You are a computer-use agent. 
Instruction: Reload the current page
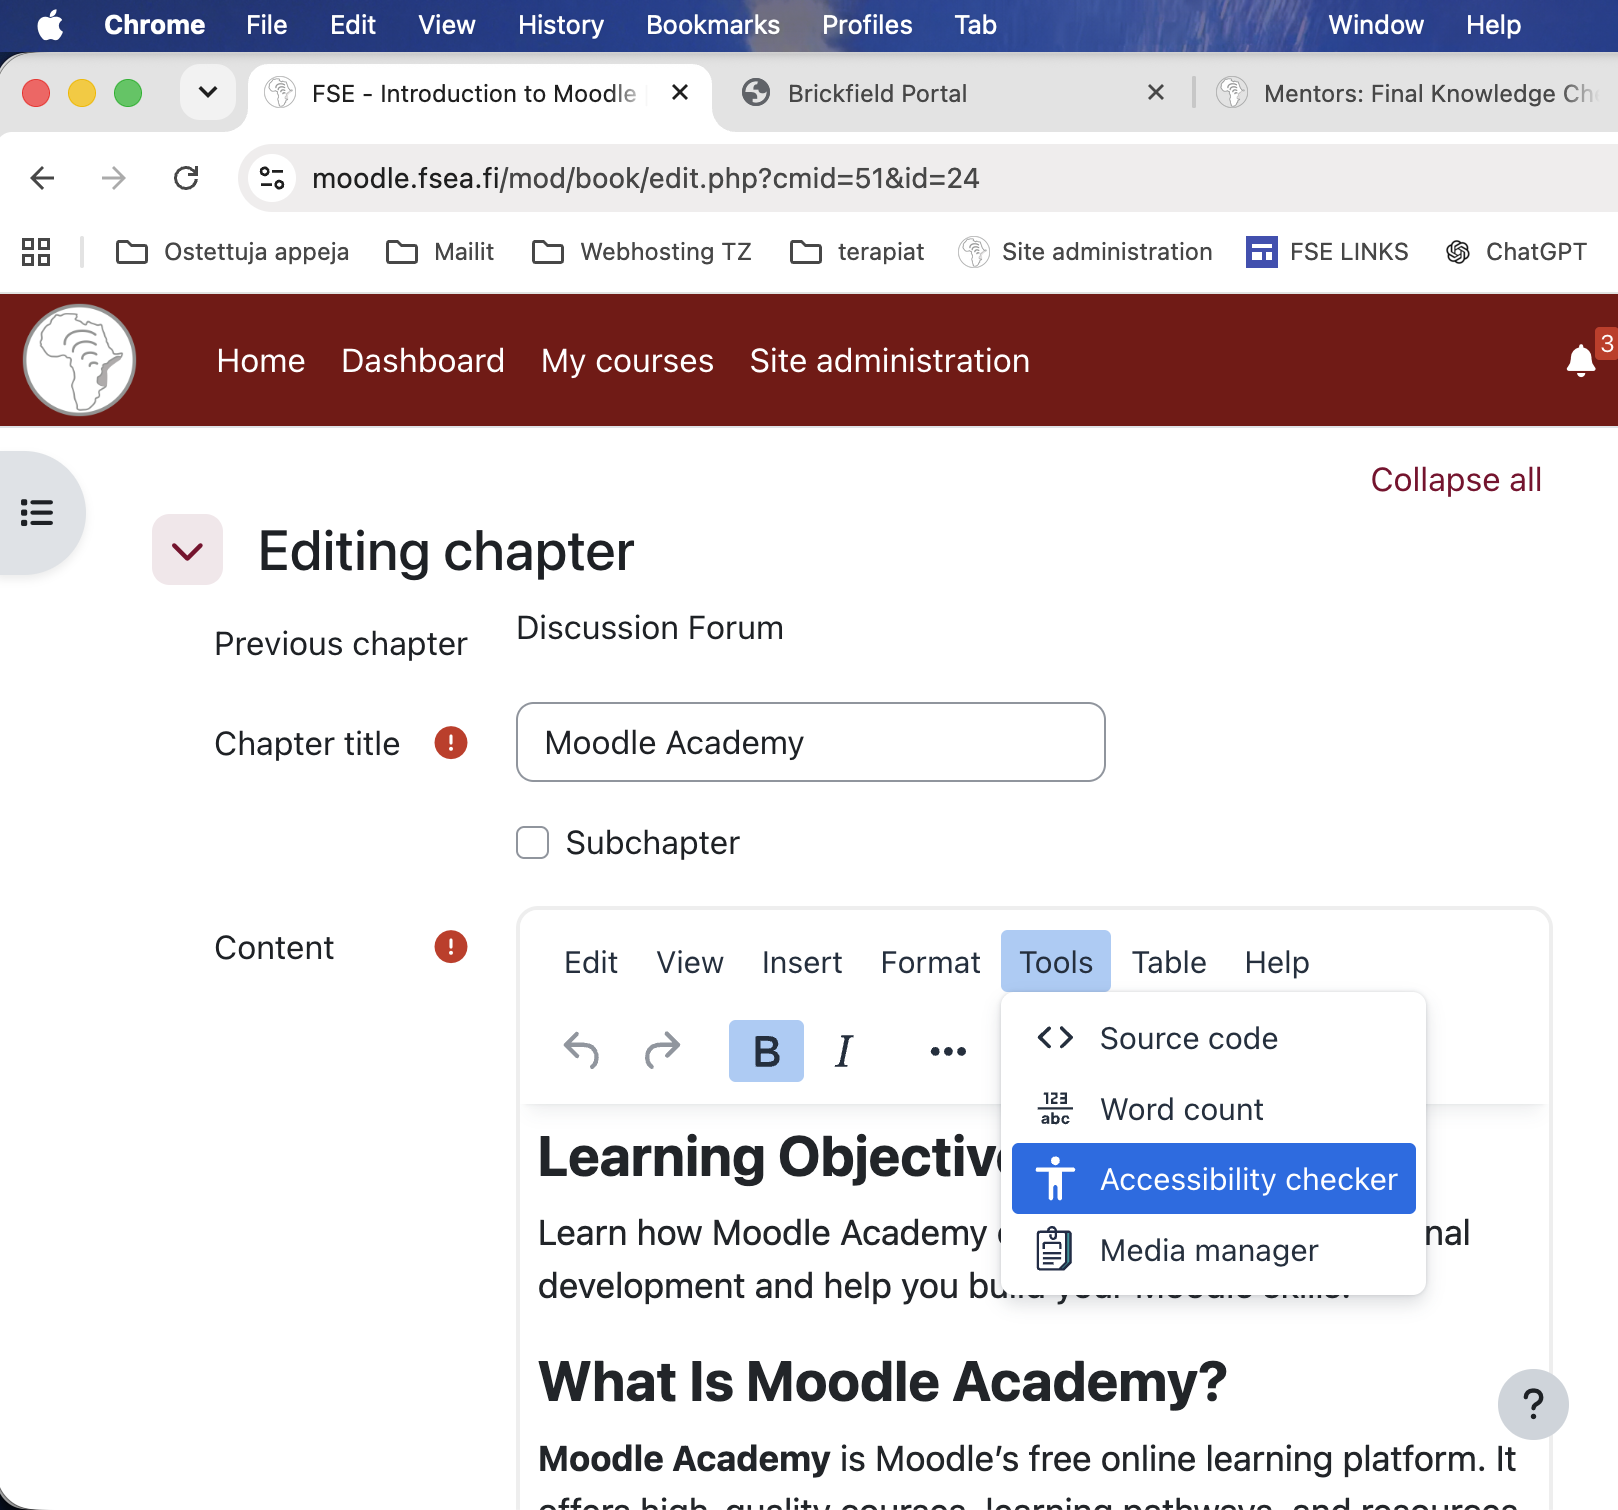pos(186,178)
